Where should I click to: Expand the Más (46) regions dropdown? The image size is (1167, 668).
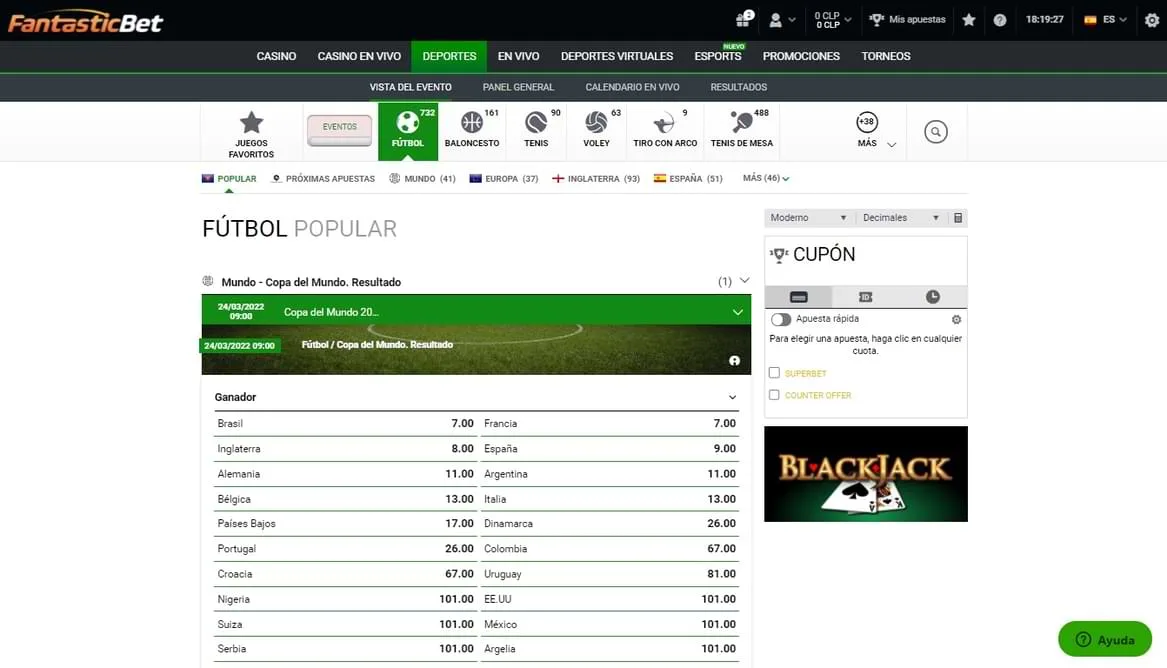766,179
